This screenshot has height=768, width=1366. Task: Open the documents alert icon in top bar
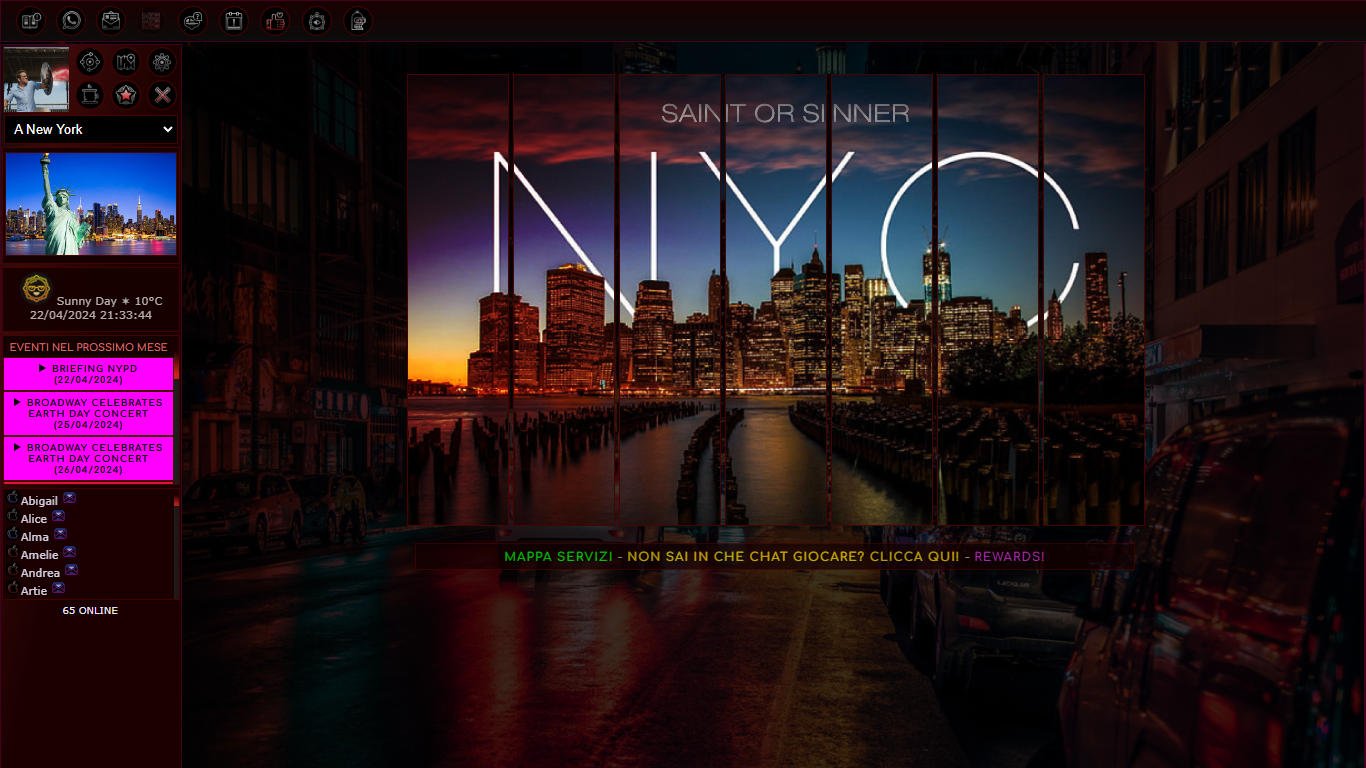(31, 21)
